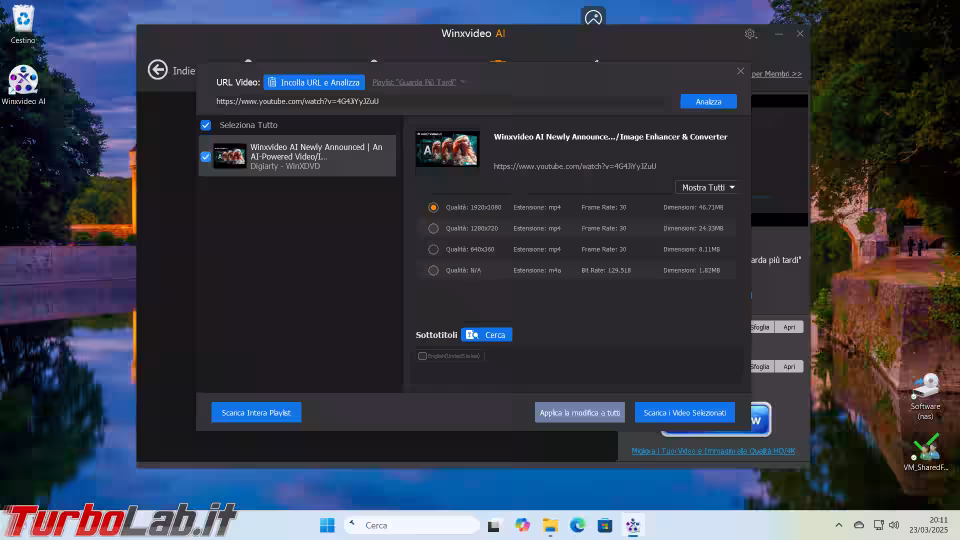960x540 pixels.
Task: Open clock and date panel
Action: pos(928,525)
